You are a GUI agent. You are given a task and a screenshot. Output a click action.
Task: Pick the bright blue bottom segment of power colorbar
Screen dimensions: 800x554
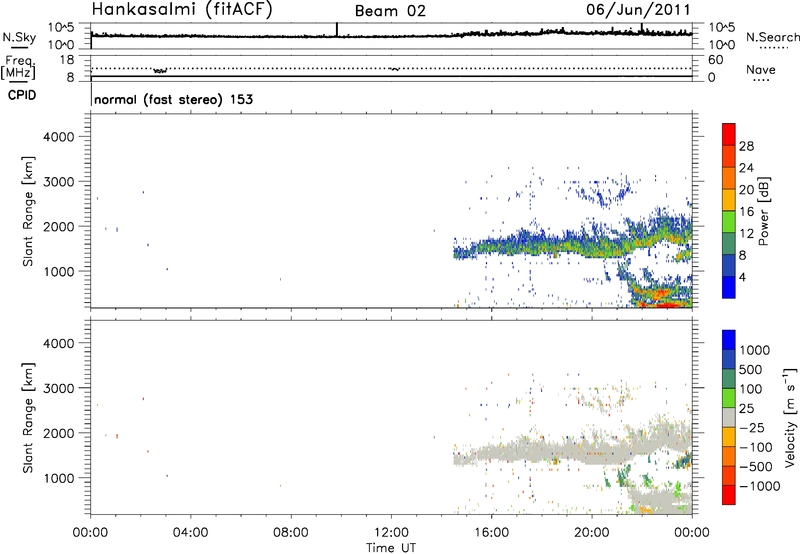coord(729,287)
